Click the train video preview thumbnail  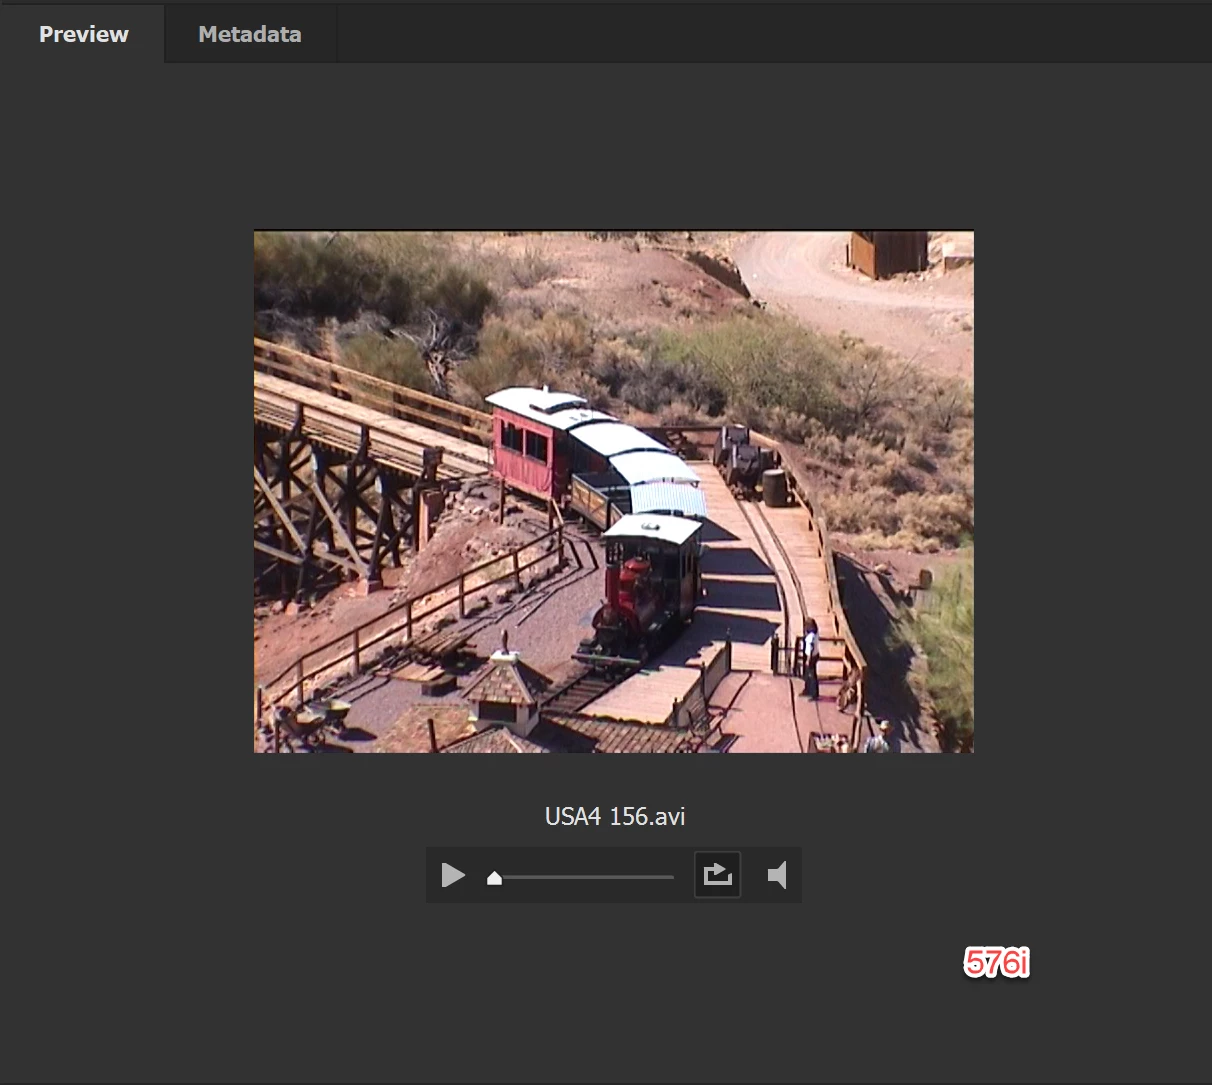point(613,491)
